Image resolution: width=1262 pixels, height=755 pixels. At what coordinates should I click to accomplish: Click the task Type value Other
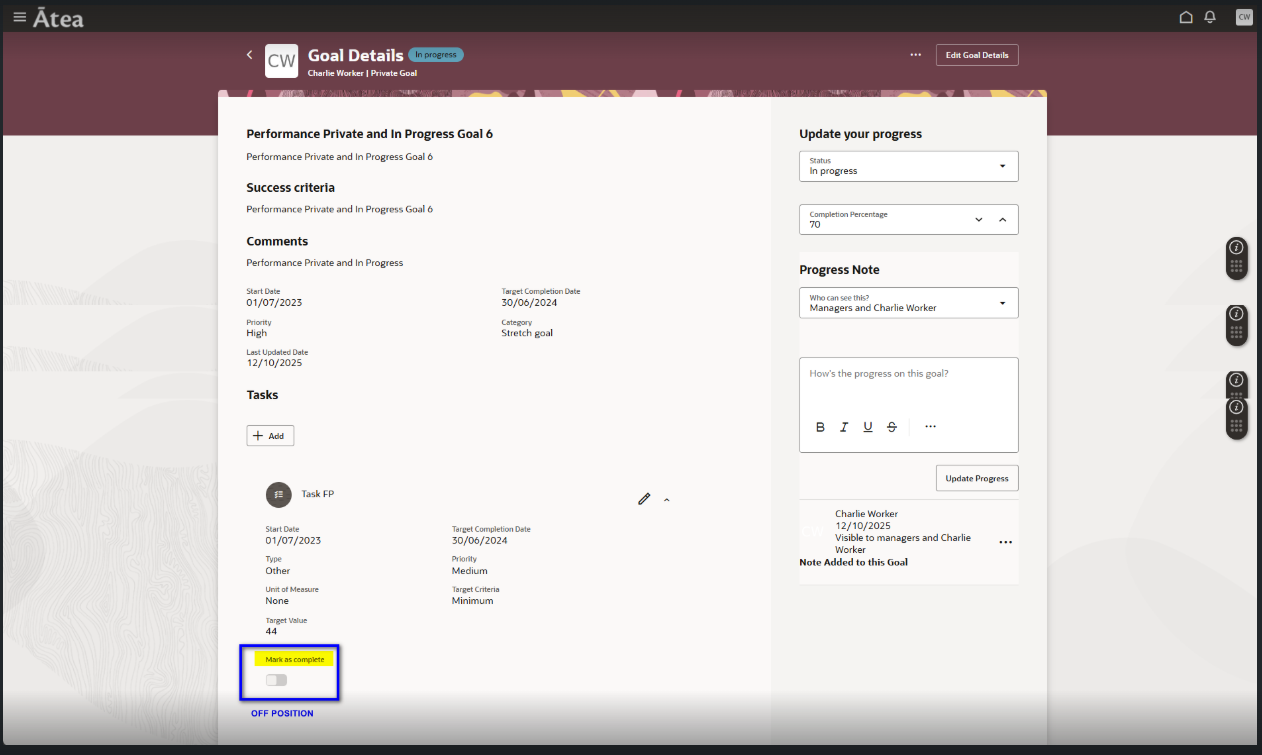point(278,571)
